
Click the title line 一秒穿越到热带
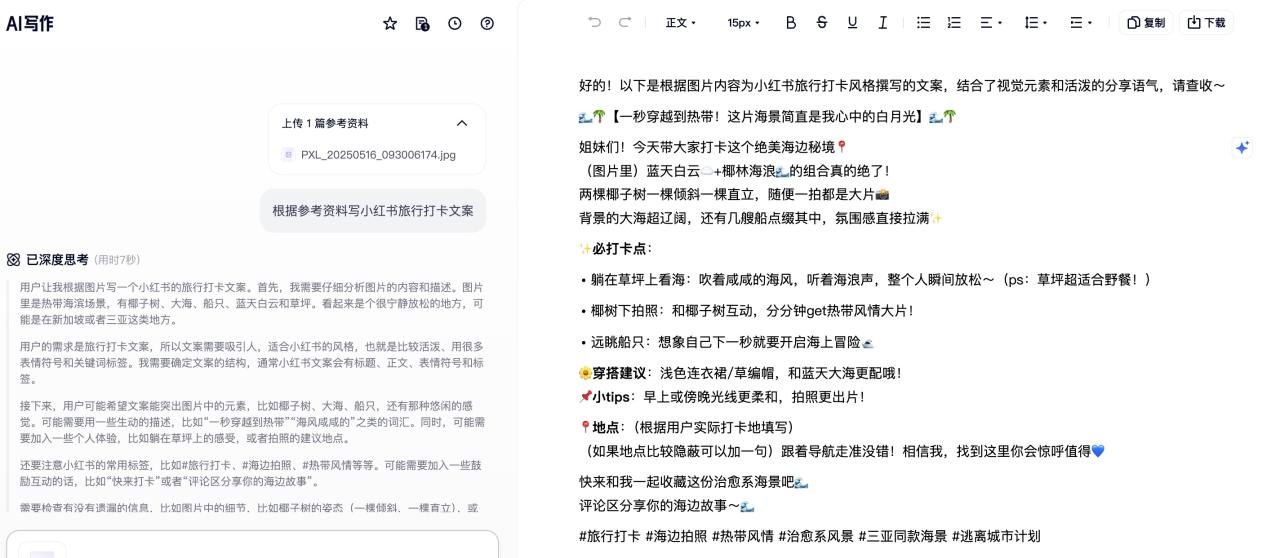[767, 117]
